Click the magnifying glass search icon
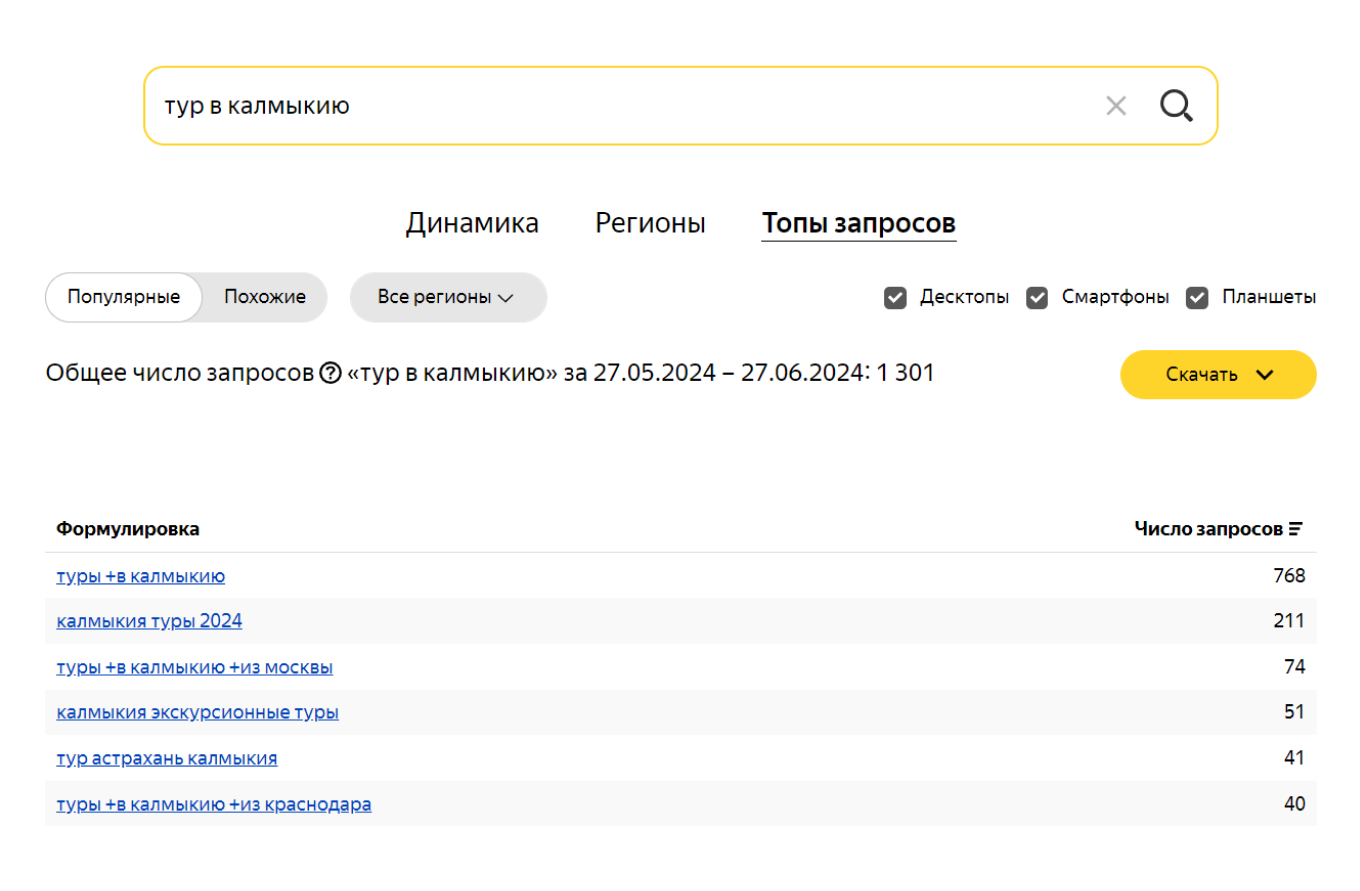Screen dimensions: 1360x891 tap(1176, 105)
